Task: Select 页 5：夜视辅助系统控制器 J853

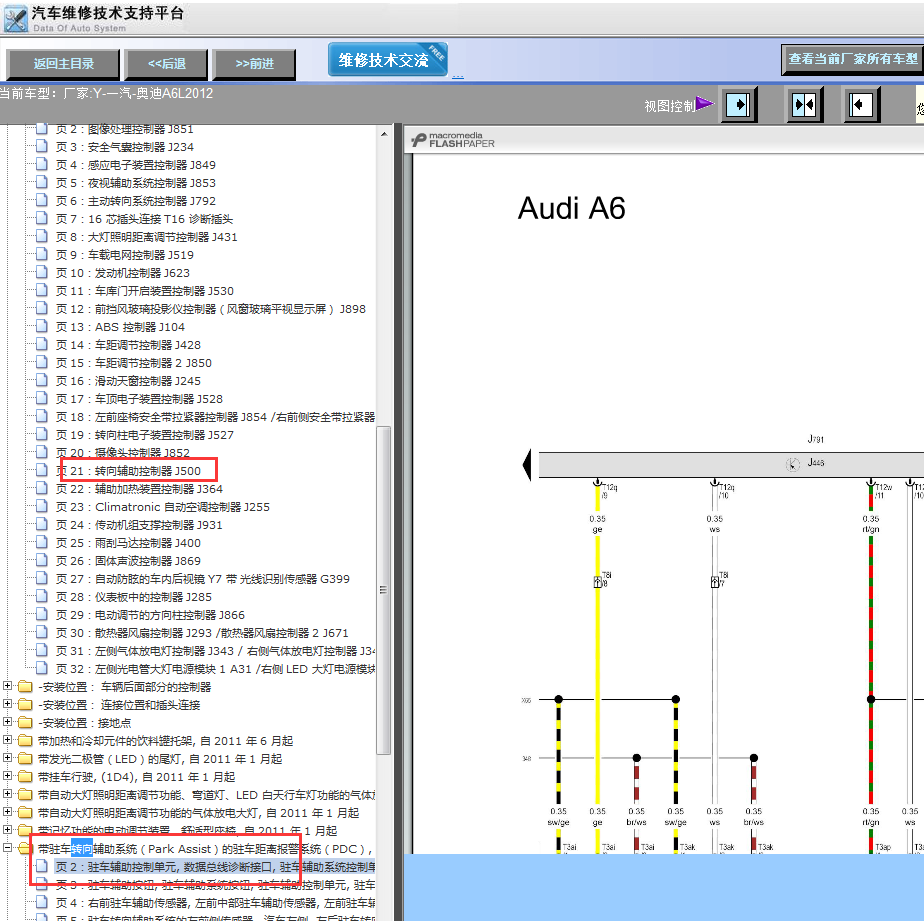Action: pos(136,183)
